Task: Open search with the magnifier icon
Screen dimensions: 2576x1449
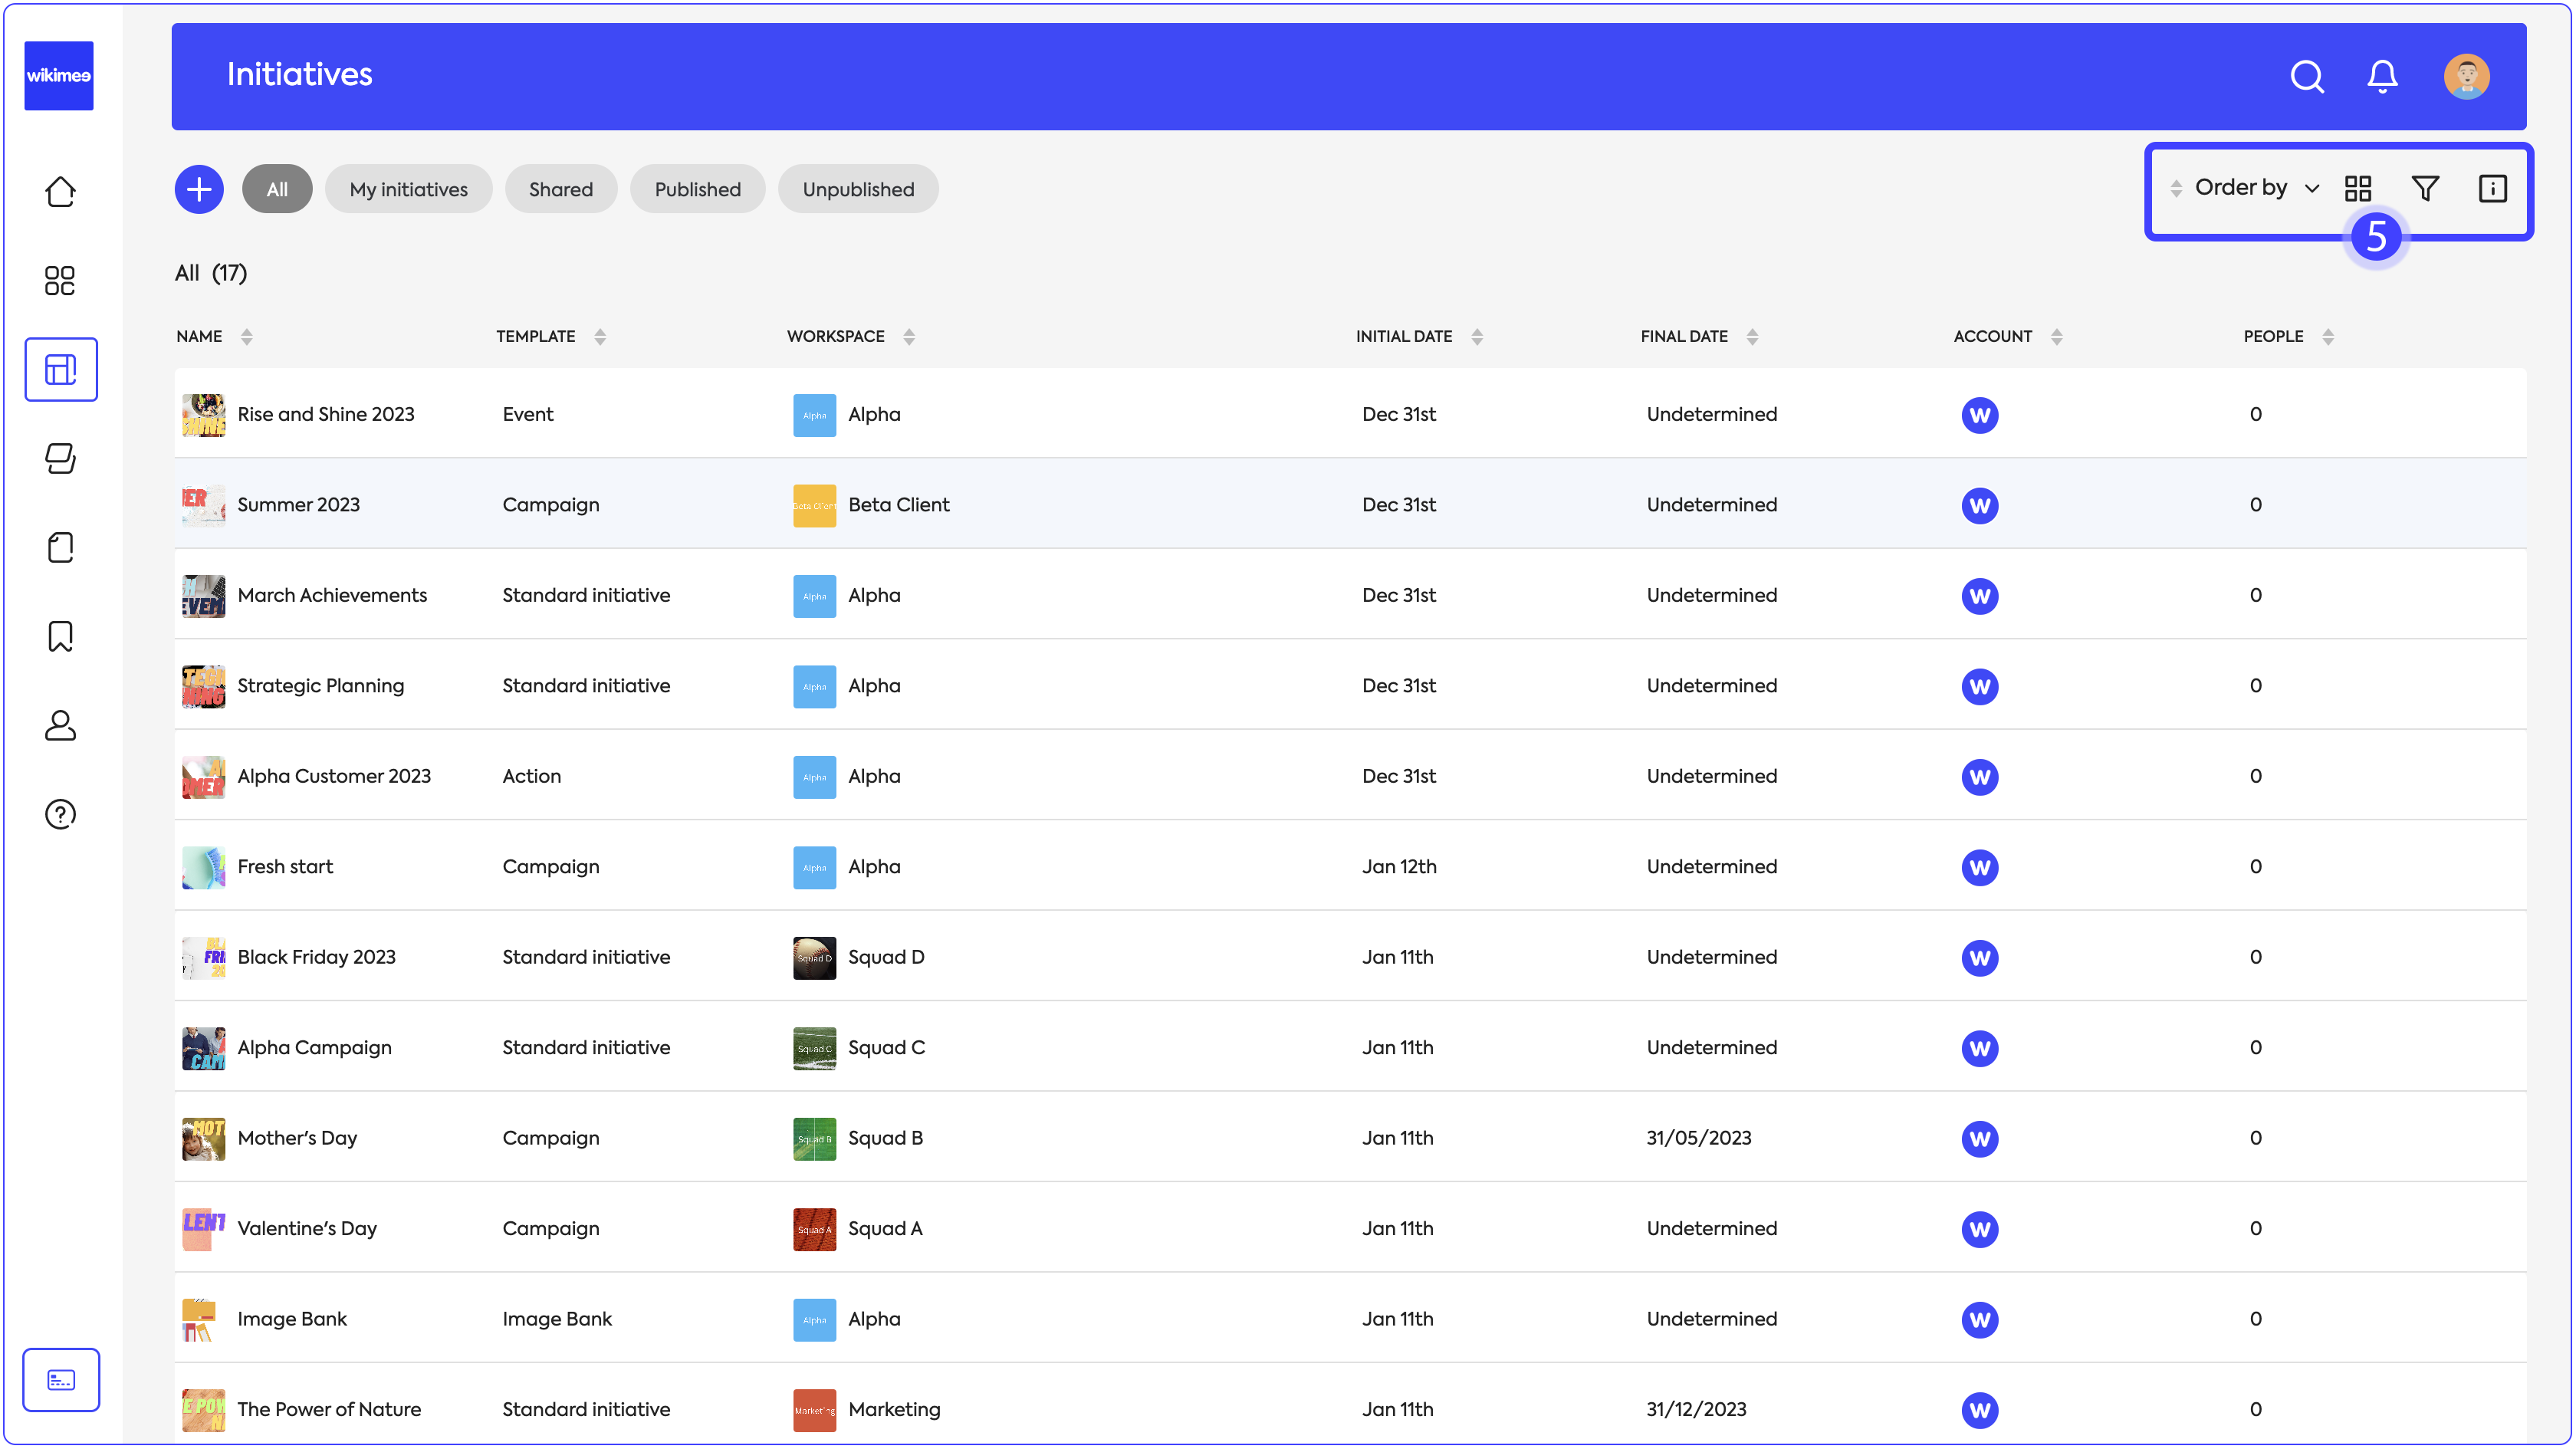Action: coord(2306,76)
